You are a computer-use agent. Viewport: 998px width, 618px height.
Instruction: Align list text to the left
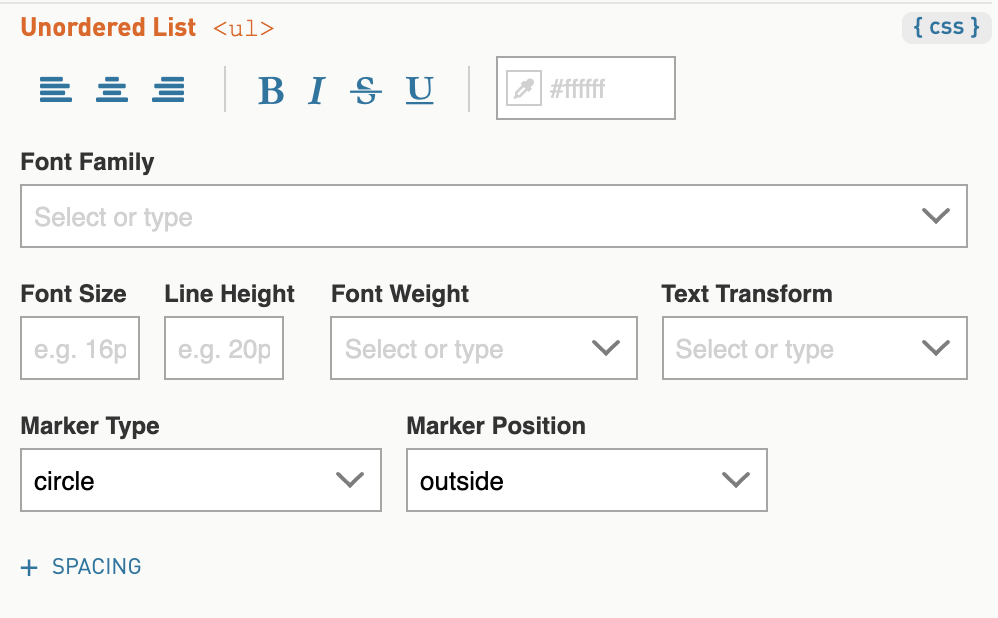(55, 89)
